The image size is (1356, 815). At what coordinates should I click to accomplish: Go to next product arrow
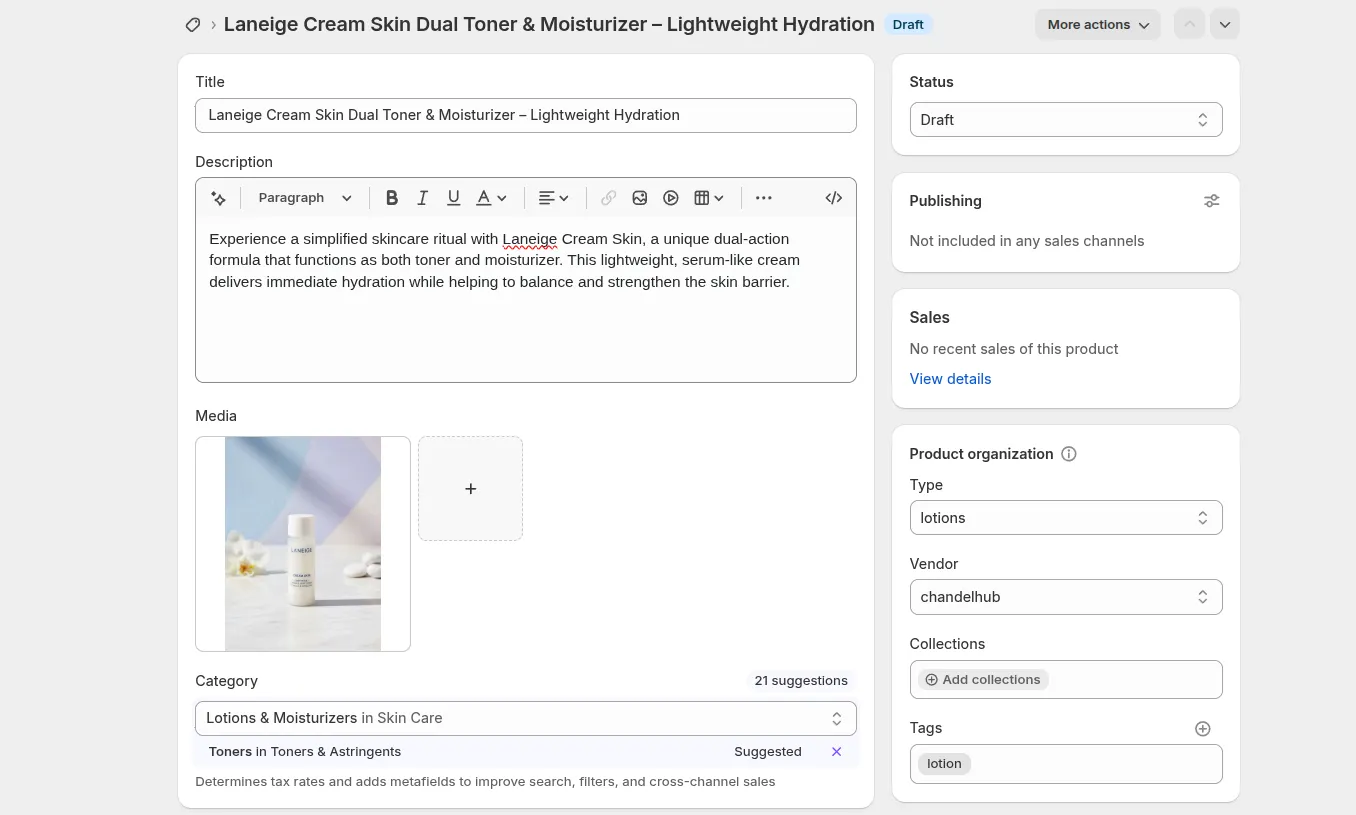point(1225,24)
